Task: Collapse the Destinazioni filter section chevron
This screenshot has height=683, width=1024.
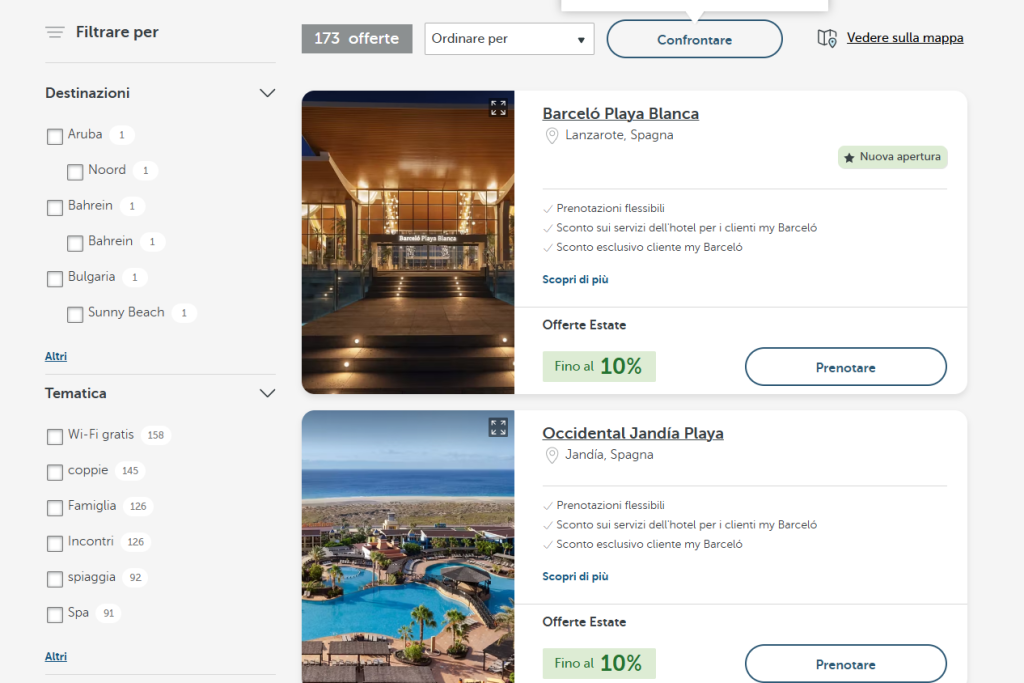Action: pos(267,93)
